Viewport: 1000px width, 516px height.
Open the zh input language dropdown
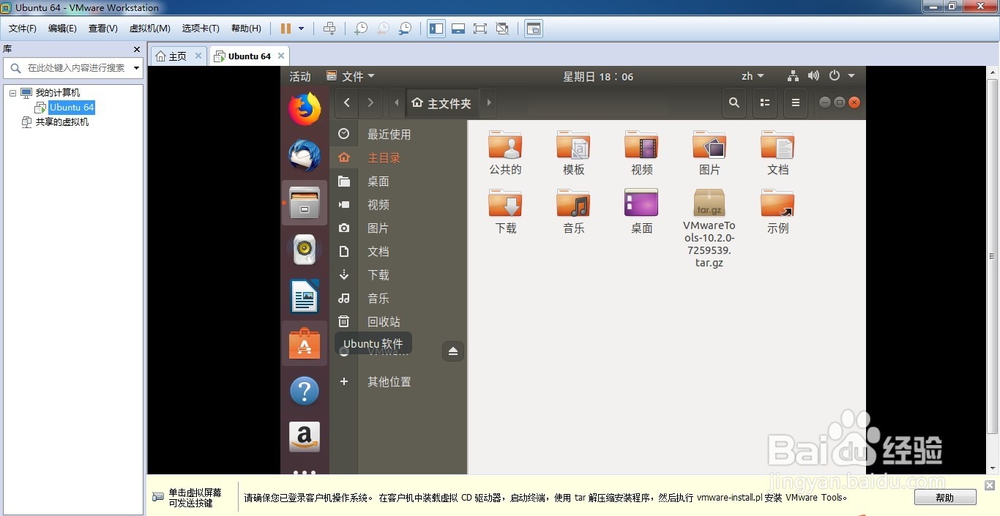753,76
